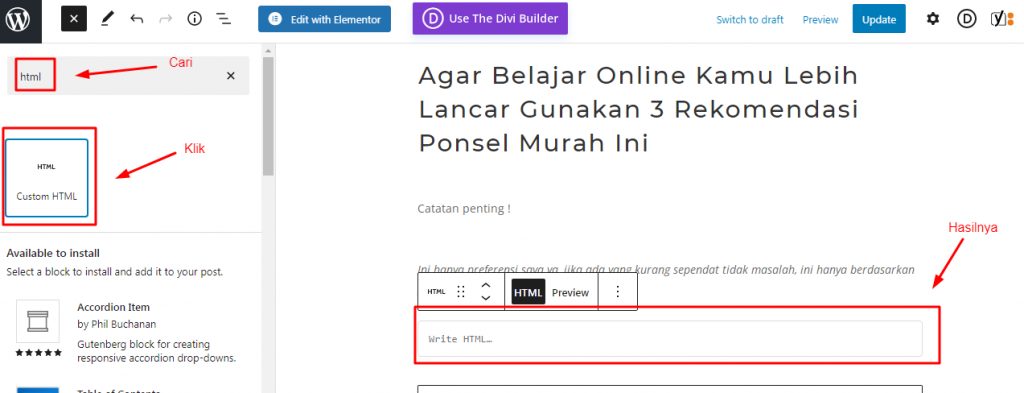Select the HTML tab in block toolbar
Image resolution: width=1024 pixels, height=393 pixels.
(x=528, y=292)
